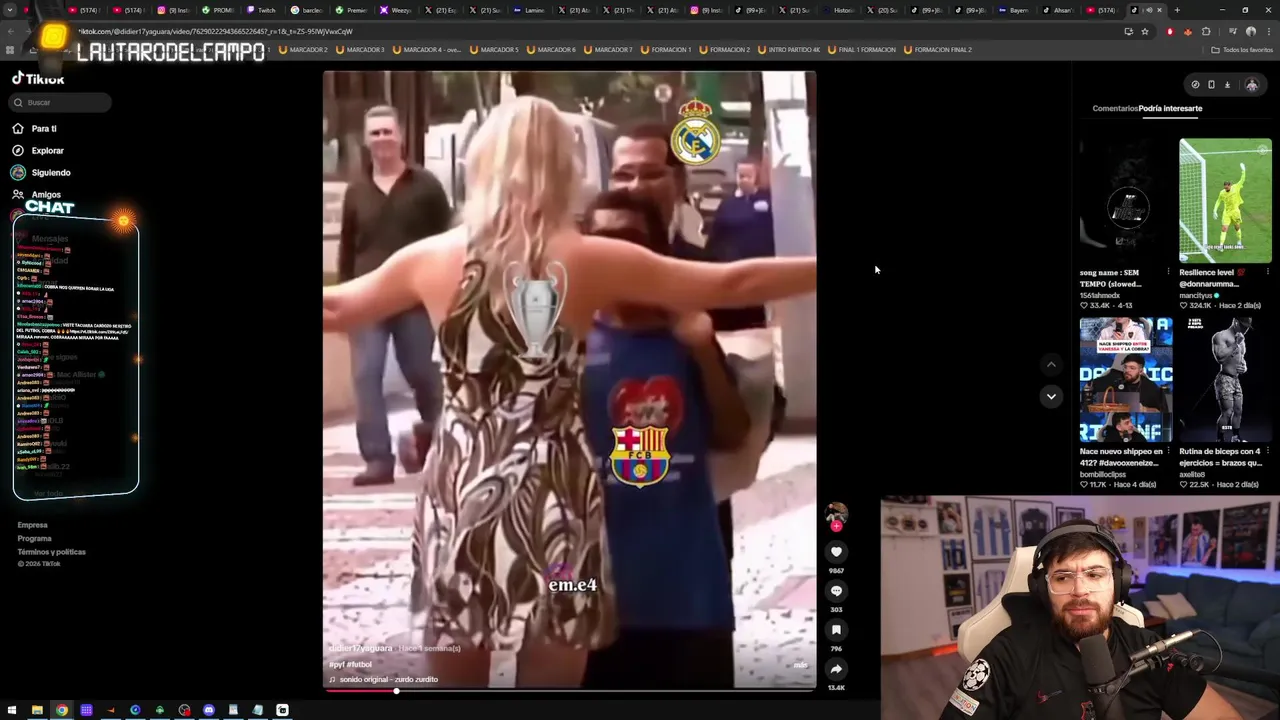Open the FORMACION FINAL 2 bookmark

click(x=937, y=49)
